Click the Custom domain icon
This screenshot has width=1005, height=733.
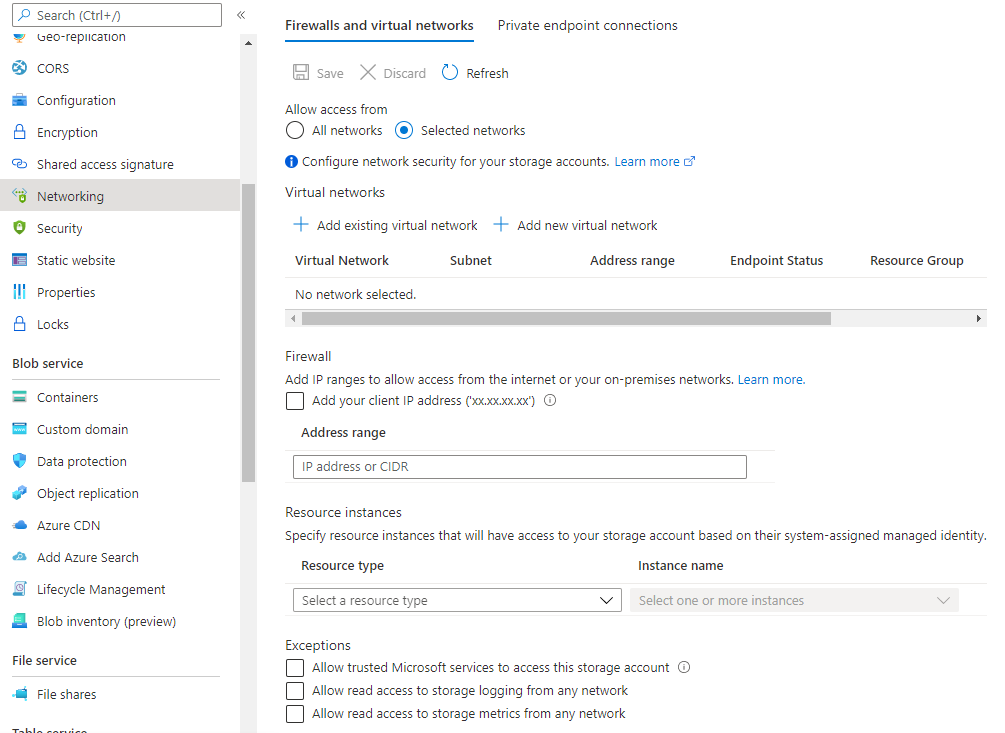click(x=20, y=429)
